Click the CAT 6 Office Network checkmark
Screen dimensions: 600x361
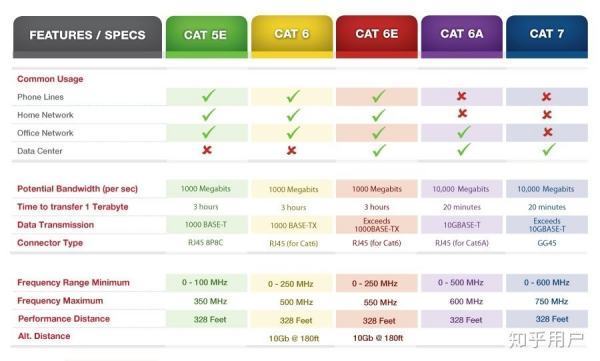point(293,132)
